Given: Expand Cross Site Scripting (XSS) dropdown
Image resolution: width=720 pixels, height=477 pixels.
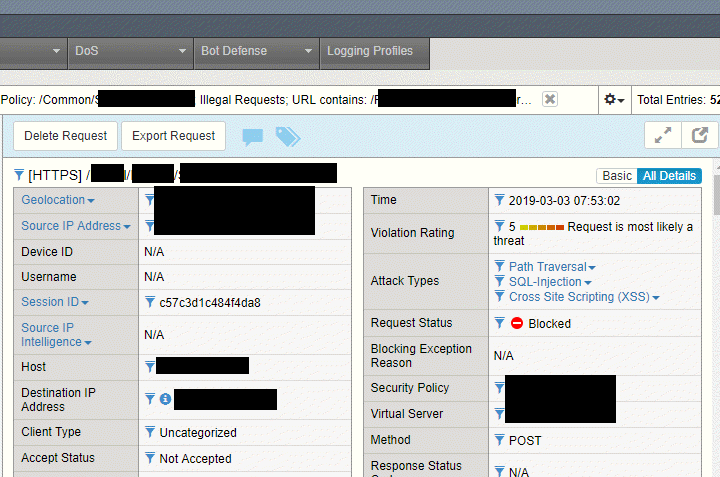Looking at the screenshot, I should [656, 298].
